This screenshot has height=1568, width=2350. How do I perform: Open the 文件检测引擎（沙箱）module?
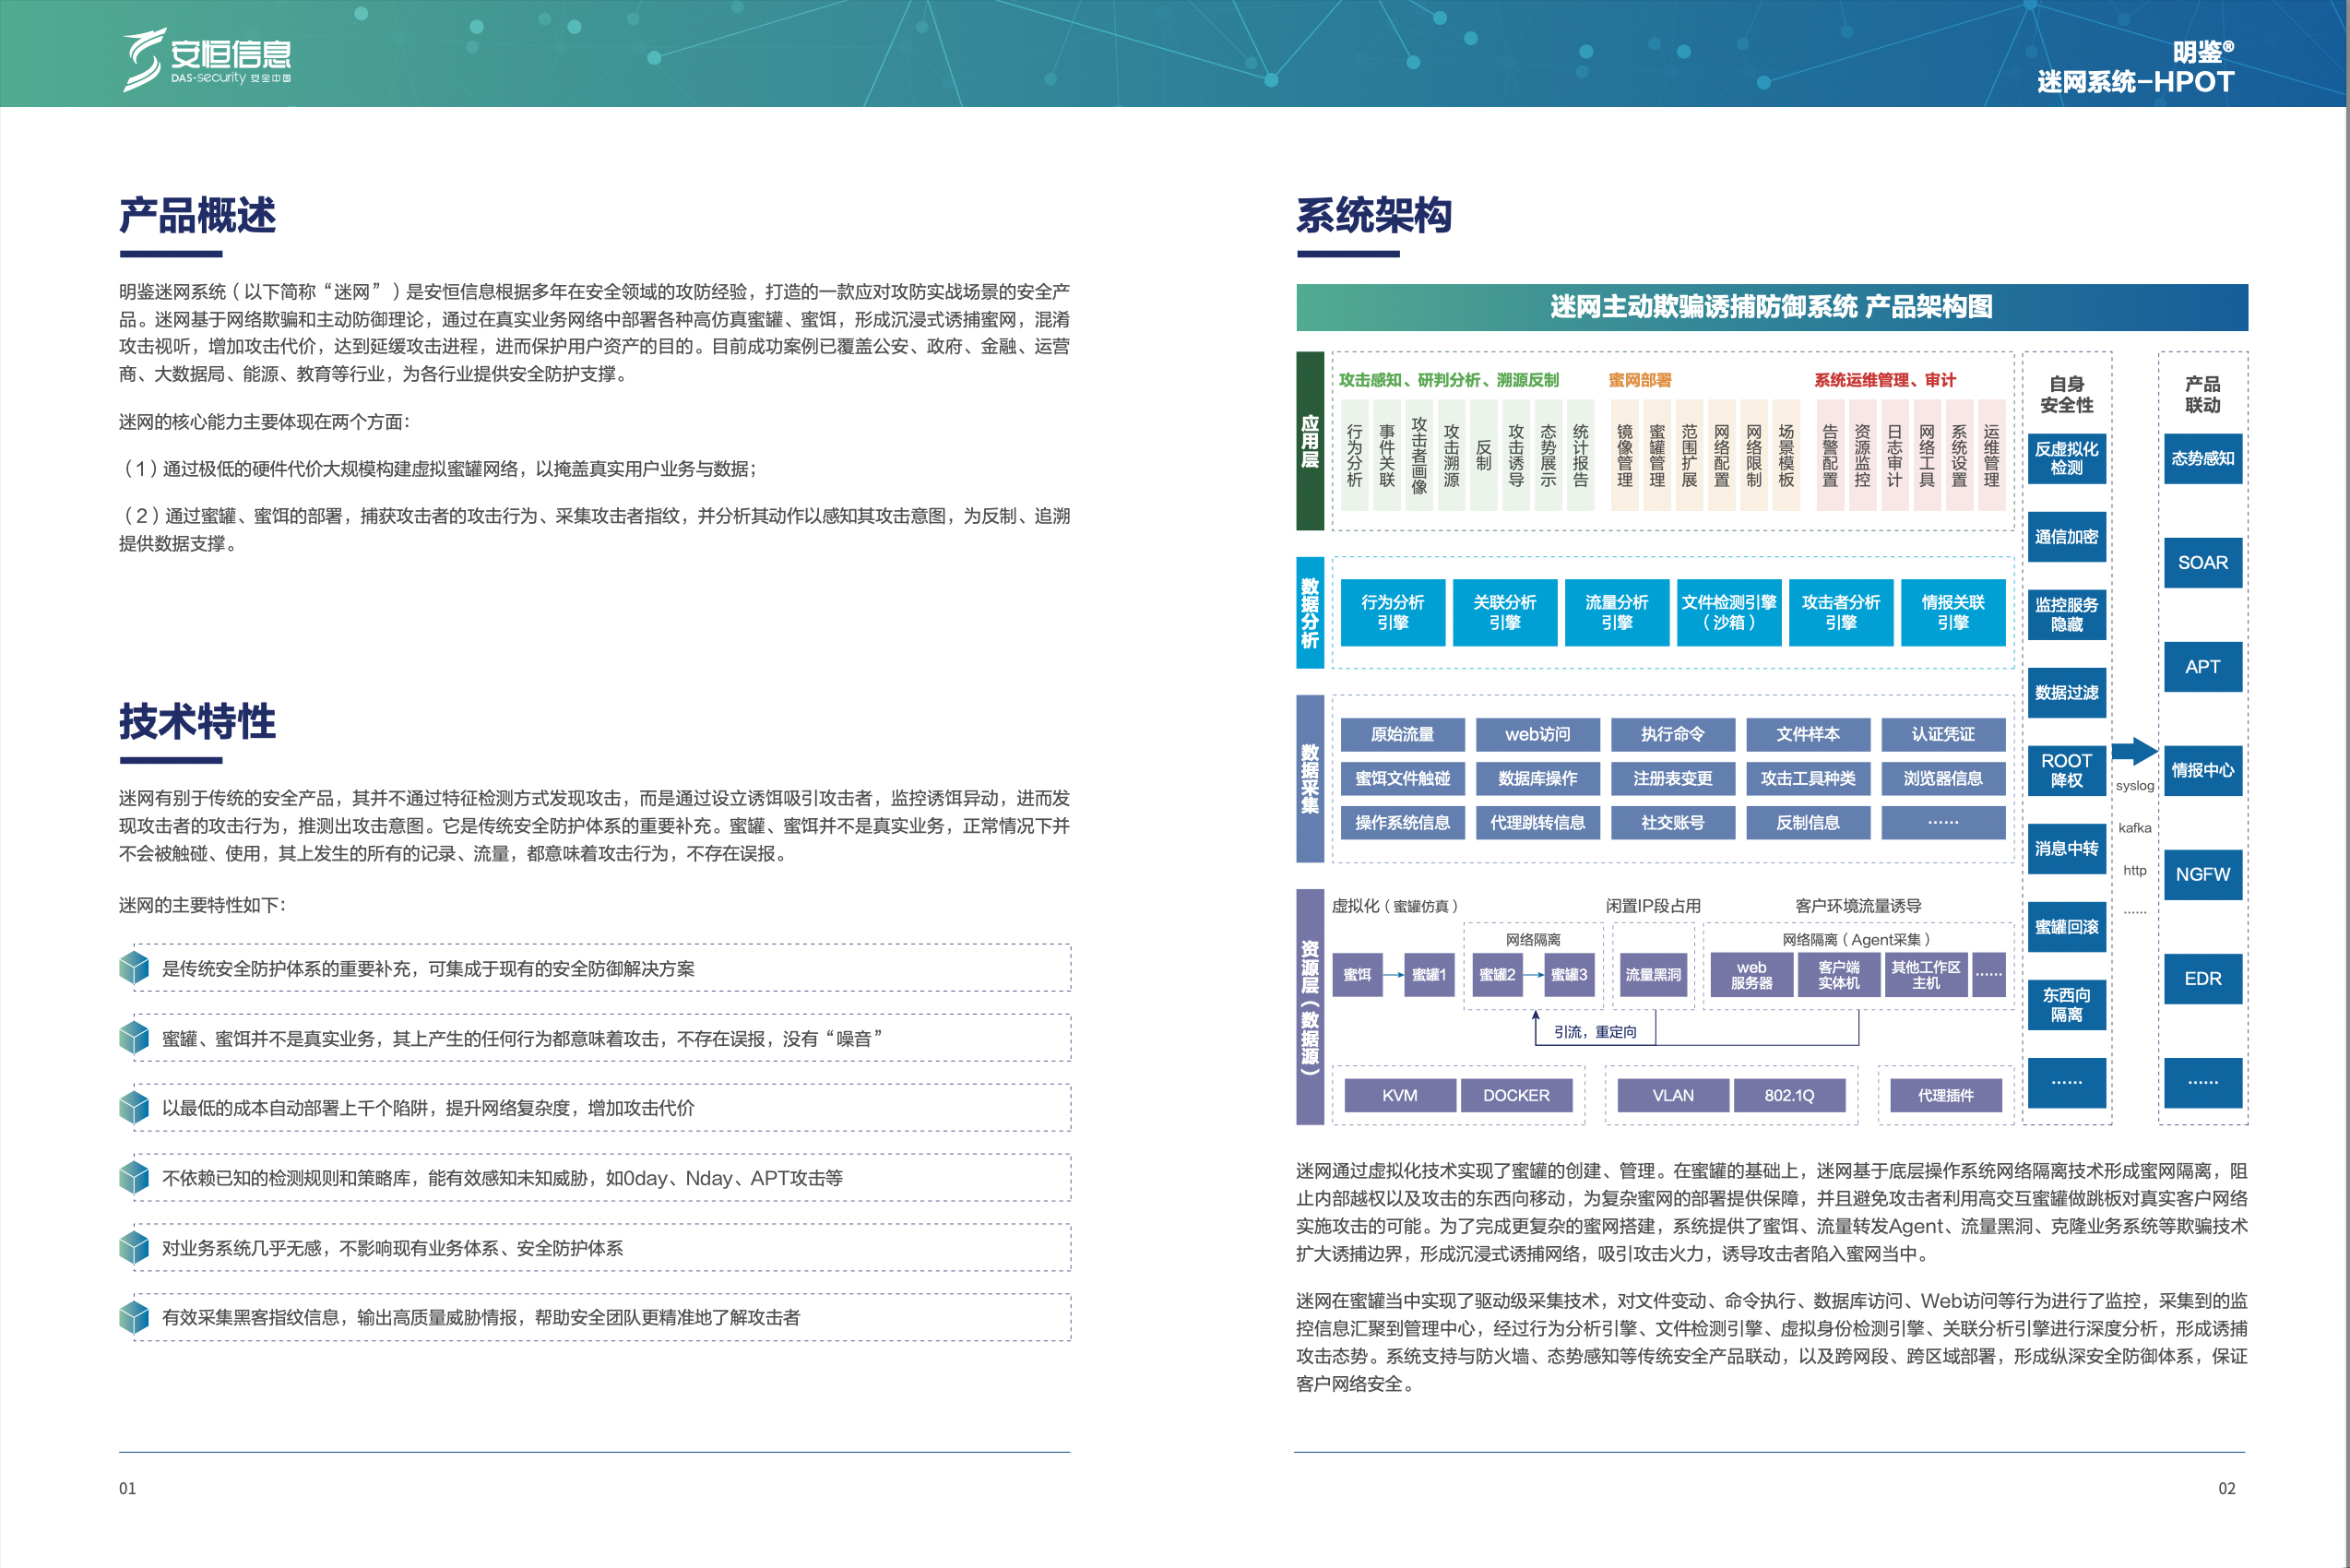[1729, 612]
